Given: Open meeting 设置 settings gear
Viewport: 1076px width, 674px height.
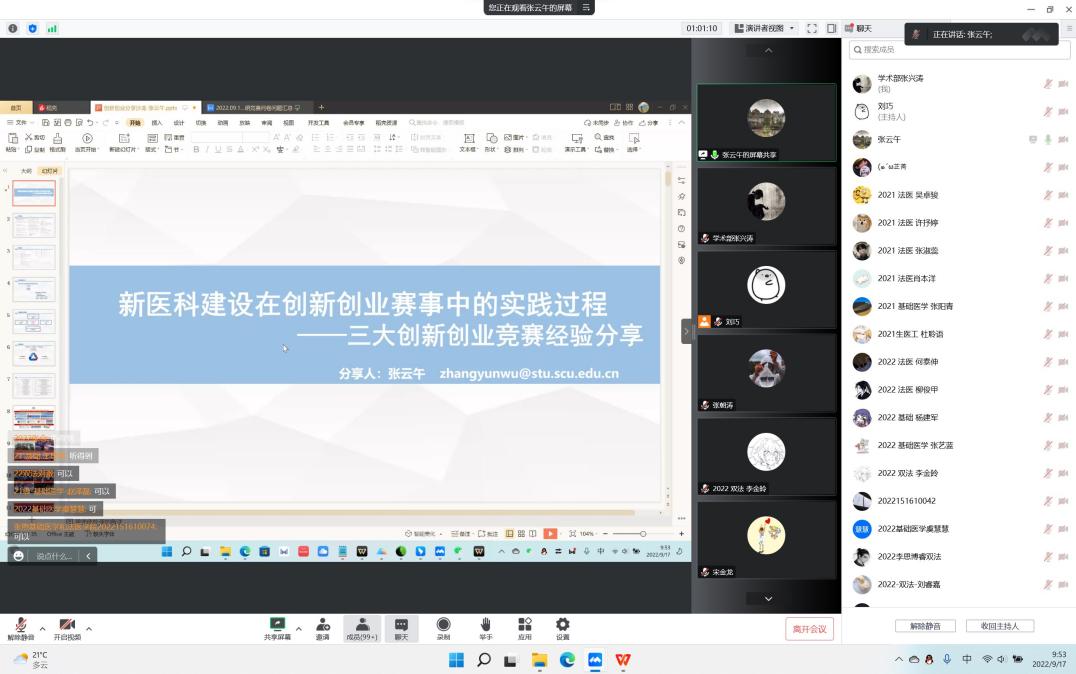Looking at the screenshot, I should point(562,625).
